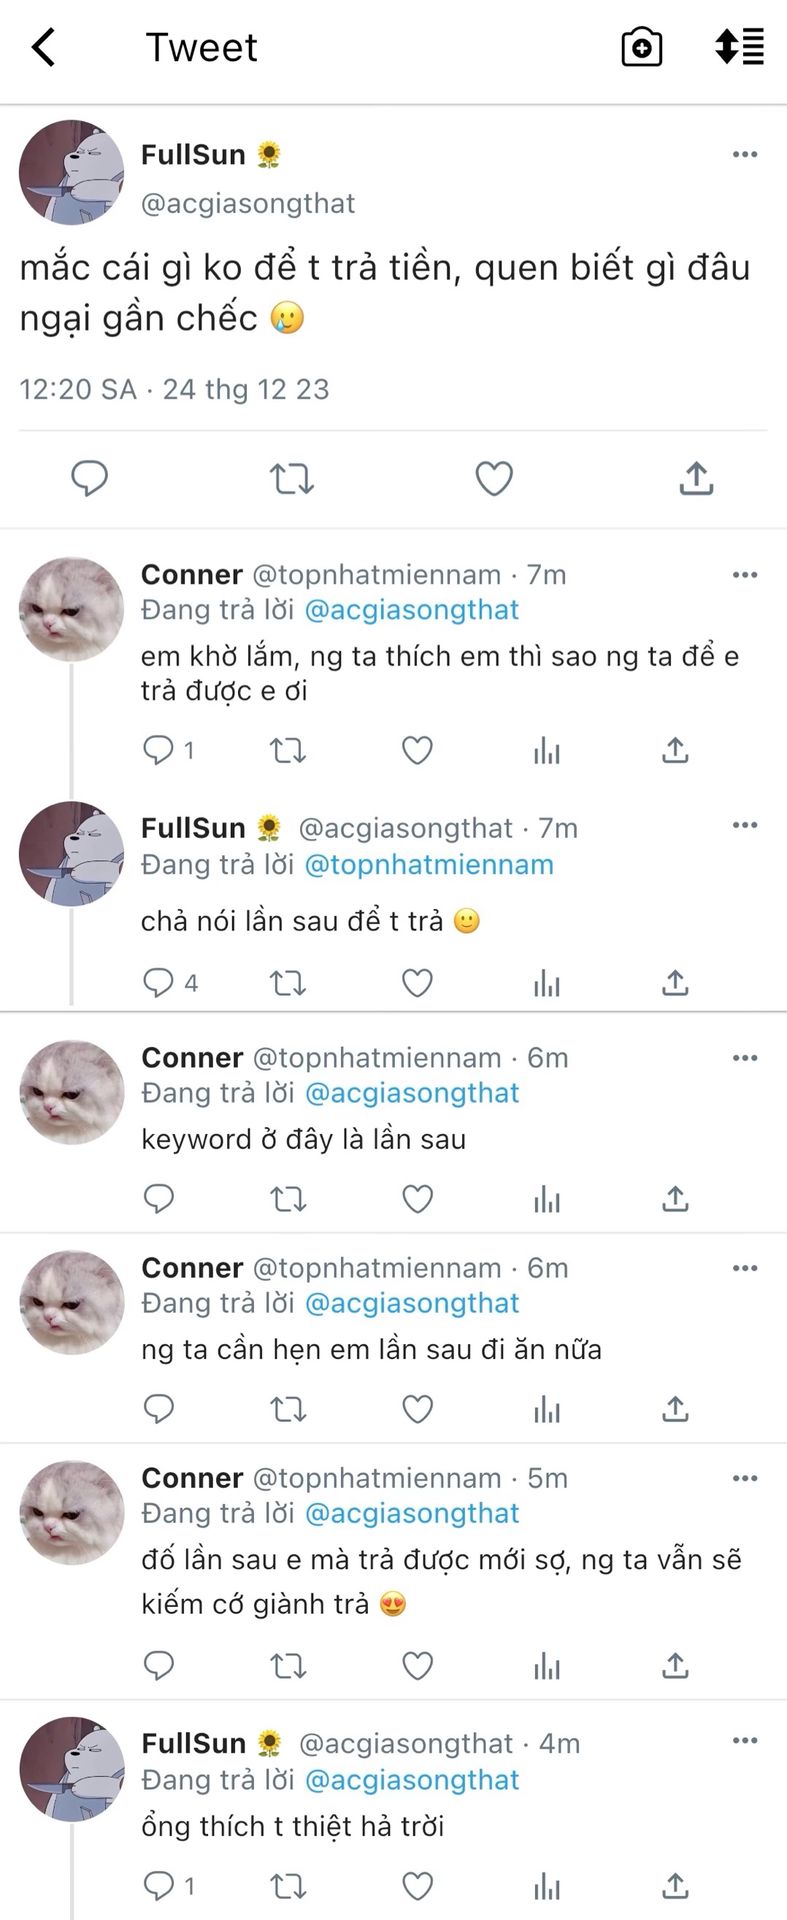Open more options on main tweet
The height and width of the screenshot is (1920, 787).
tap(745, 154)
